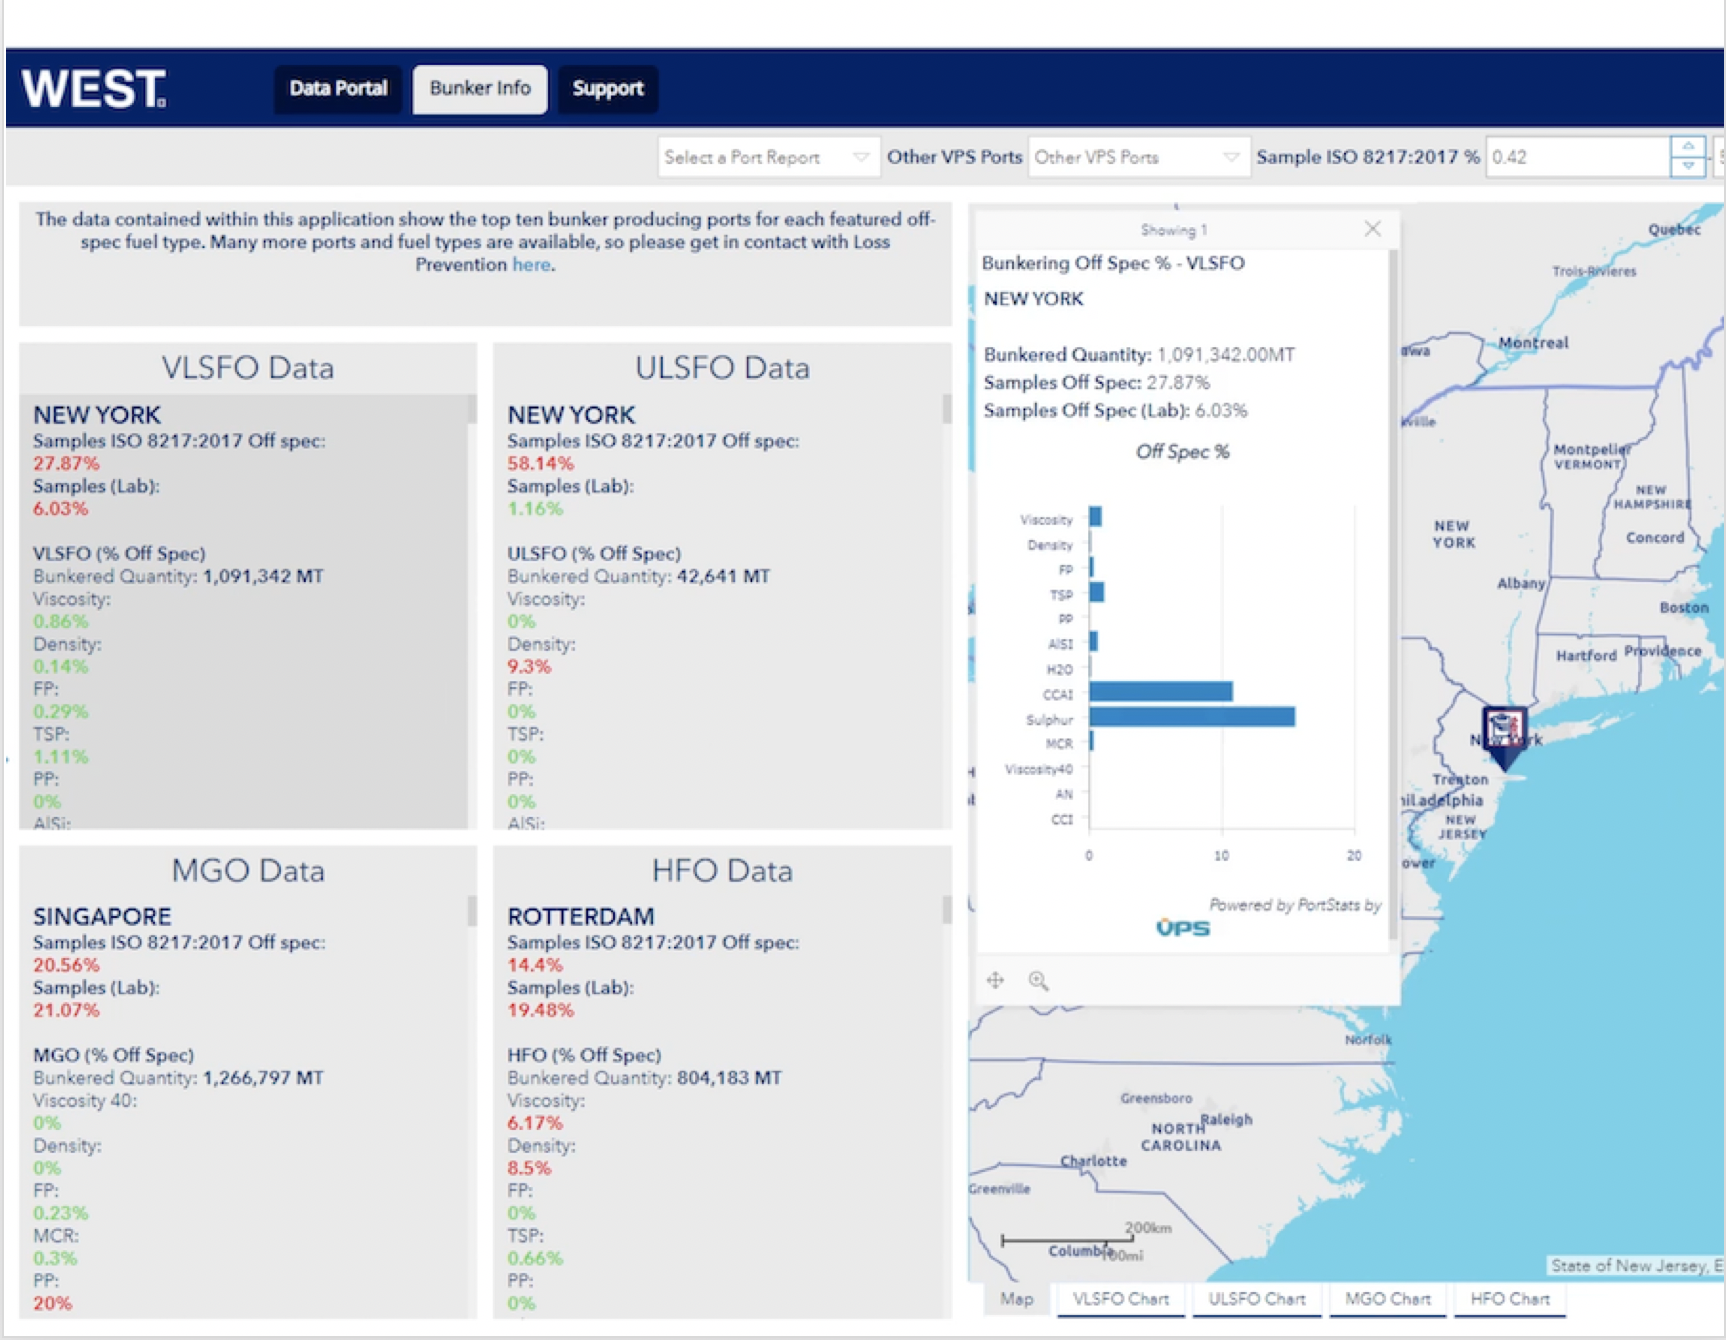Click Bunkered Quantity 1,091,342 MT in VLSFO panel
Image resolution: width=1726 pixels, height=1340 pixels.
(x=178, y=576)
